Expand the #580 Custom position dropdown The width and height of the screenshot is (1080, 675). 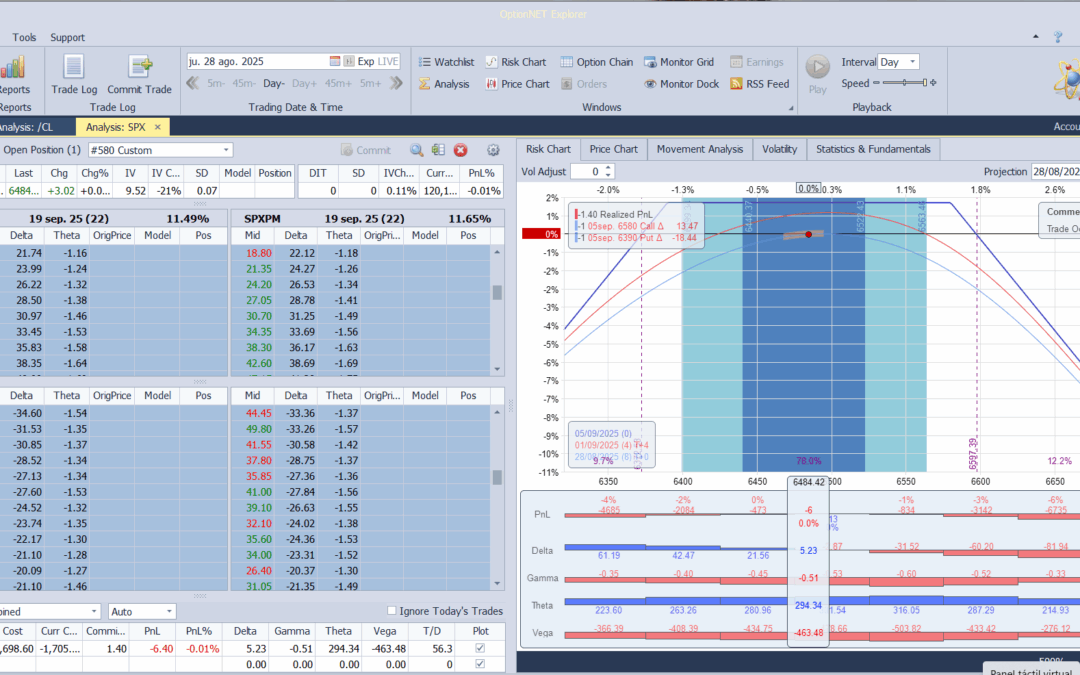tap(226, 150)
